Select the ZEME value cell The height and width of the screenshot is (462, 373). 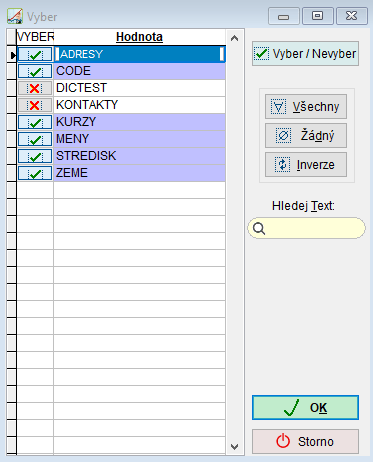pyautogui.click(x=140, y=173)
